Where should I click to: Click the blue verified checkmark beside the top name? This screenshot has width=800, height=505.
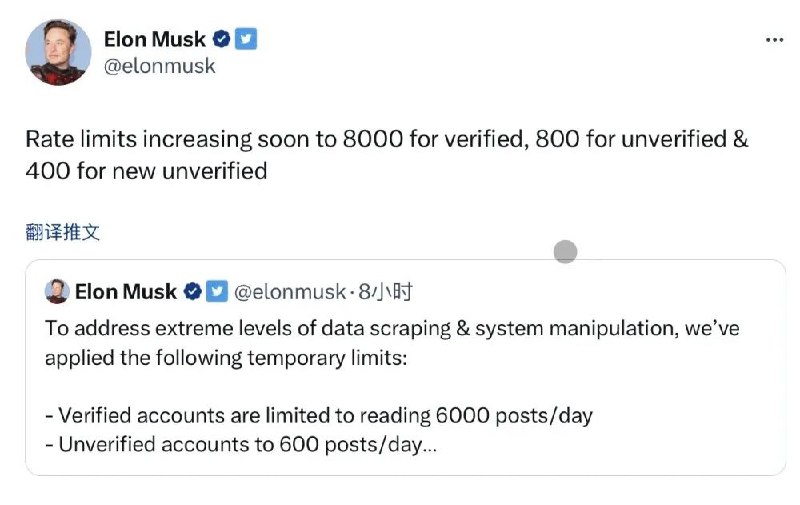[222, 40]
